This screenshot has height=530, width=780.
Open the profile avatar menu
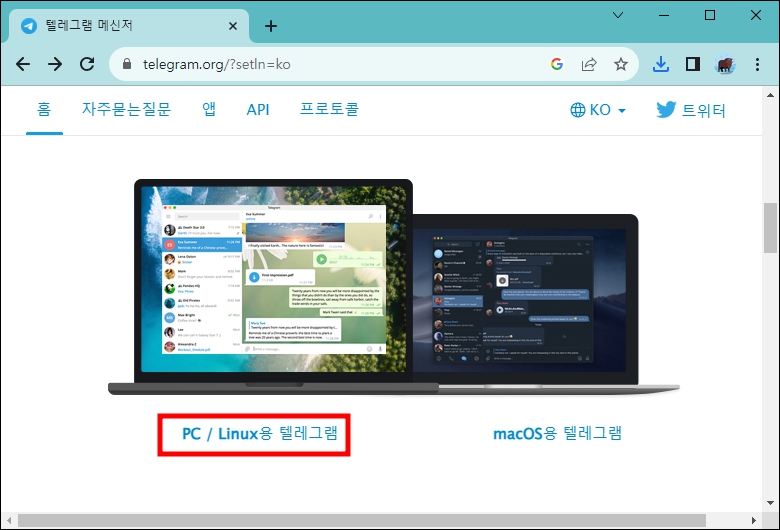(x=725, y=64)
